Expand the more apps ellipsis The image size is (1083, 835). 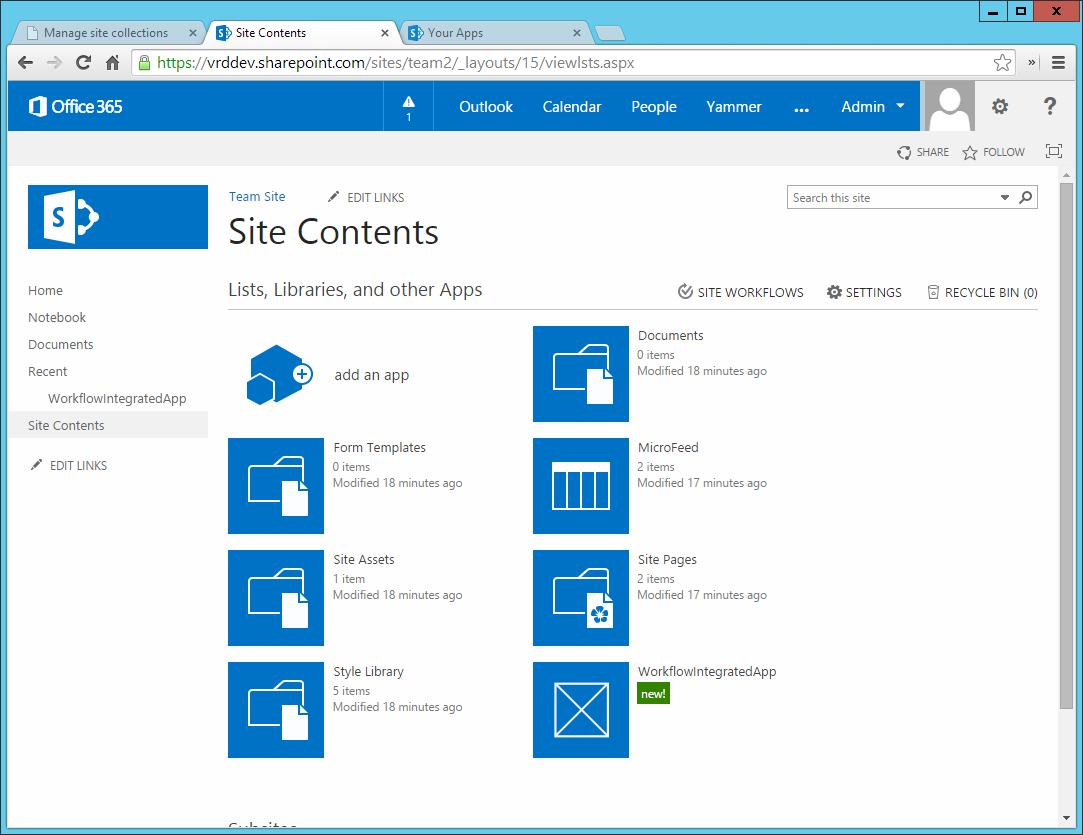[801, 108]
